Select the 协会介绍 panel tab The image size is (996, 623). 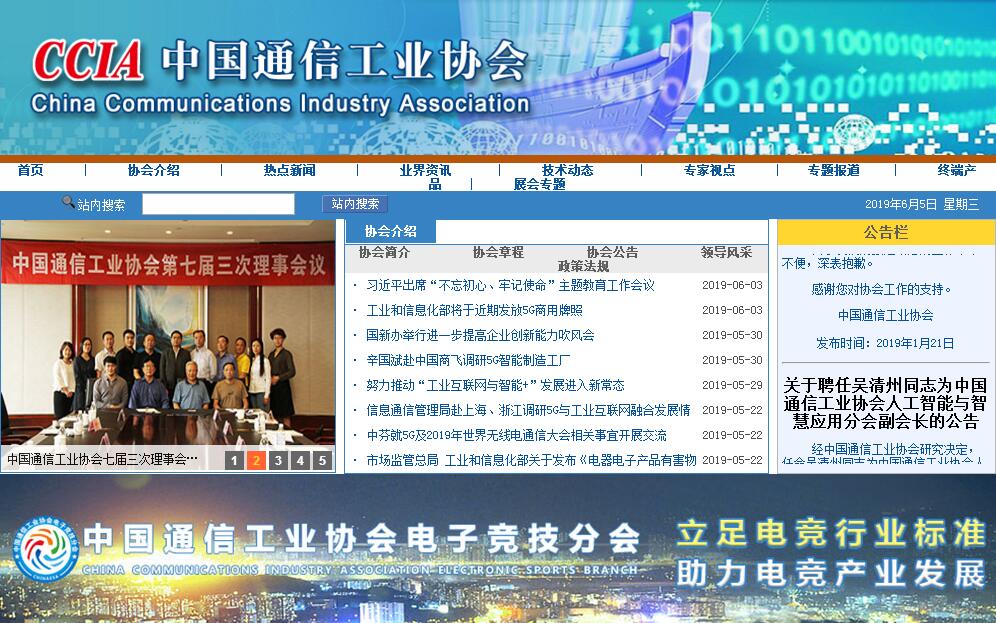click(390, 232)
